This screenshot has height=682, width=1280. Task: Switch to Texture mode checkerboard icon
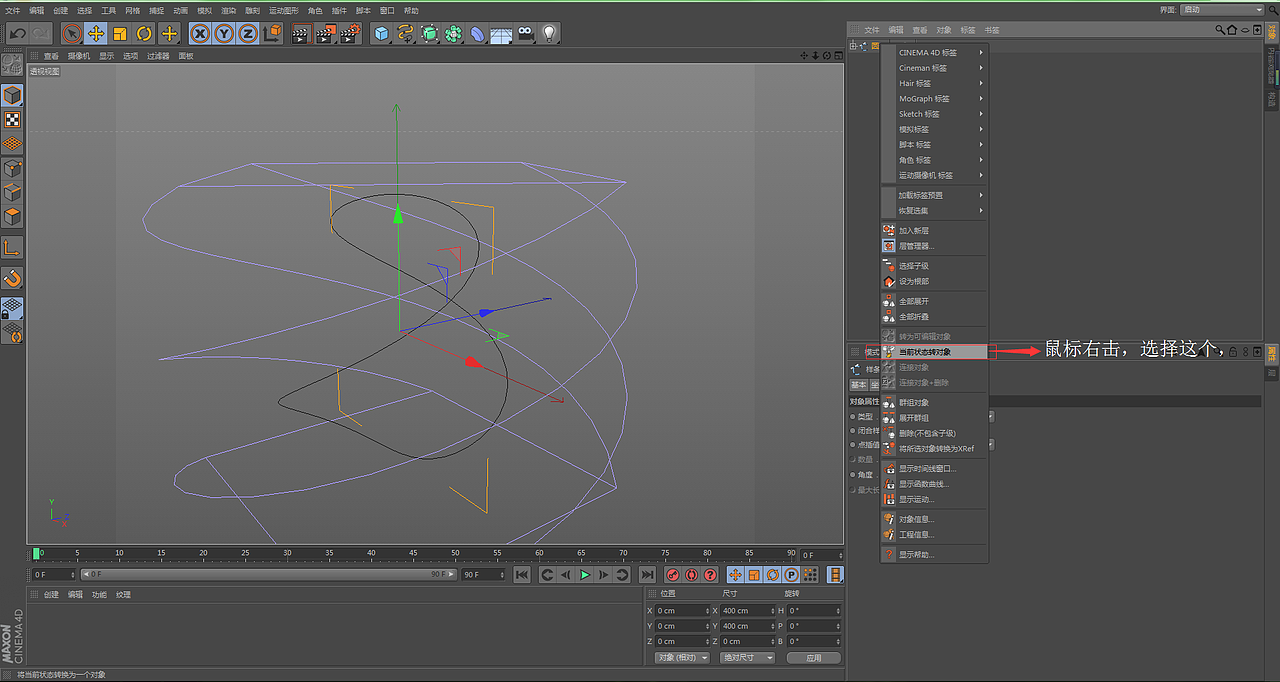coord(12,119)
